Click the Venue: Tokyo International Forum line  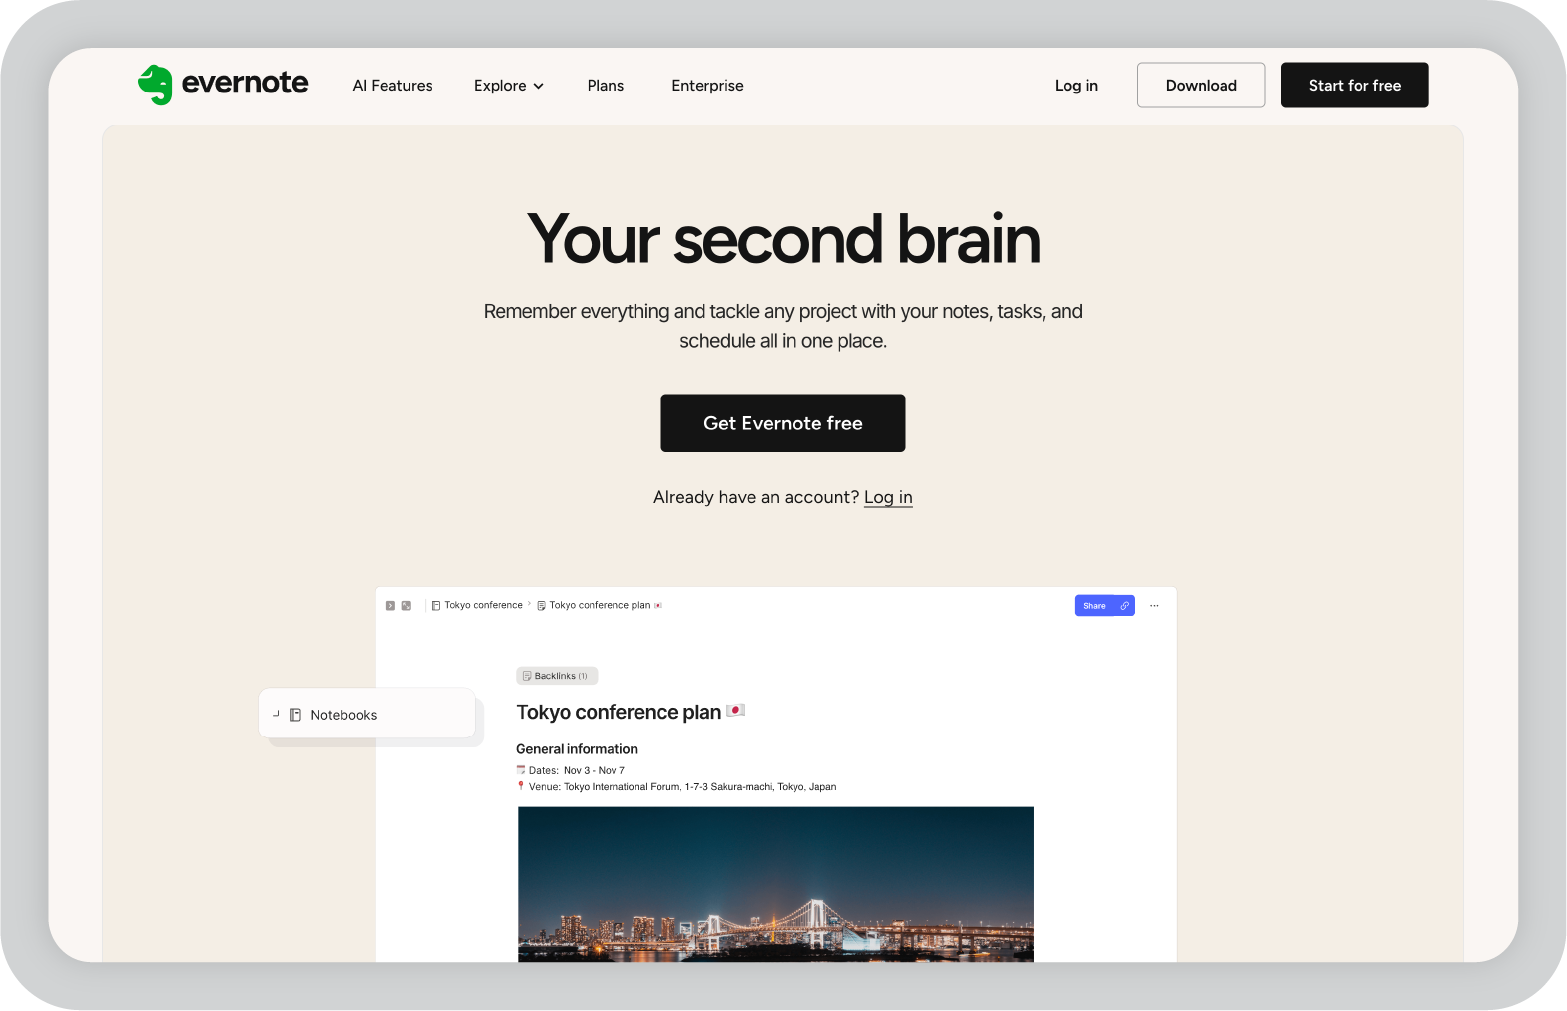(676, 787)
